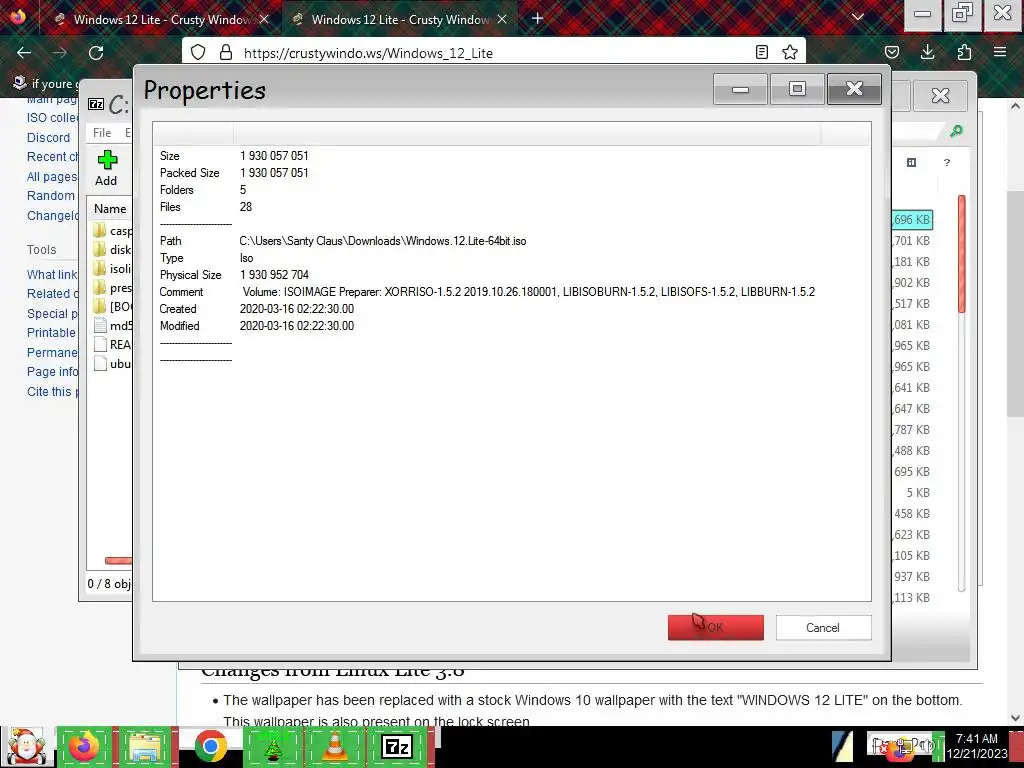Open Firefox application hamburger menu

(999, 52)
